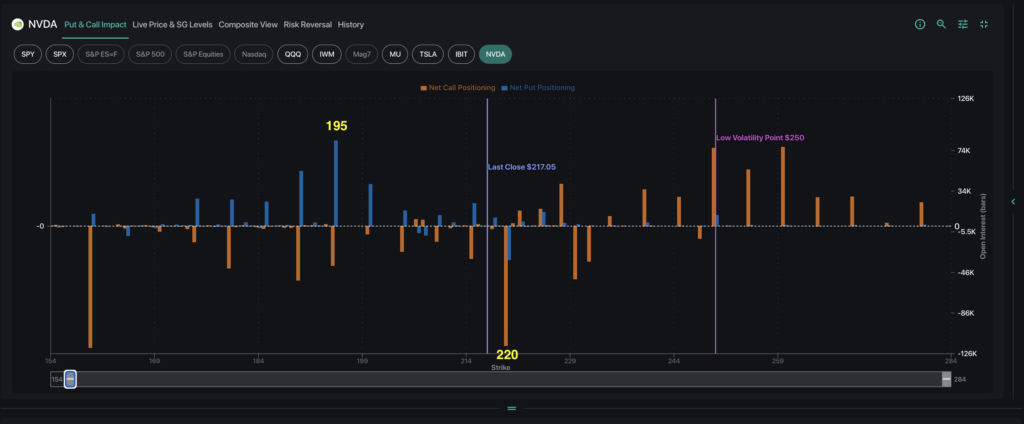Select the highlighted NVDA chip
This screenshot has width=1024, height=424.
495,54
